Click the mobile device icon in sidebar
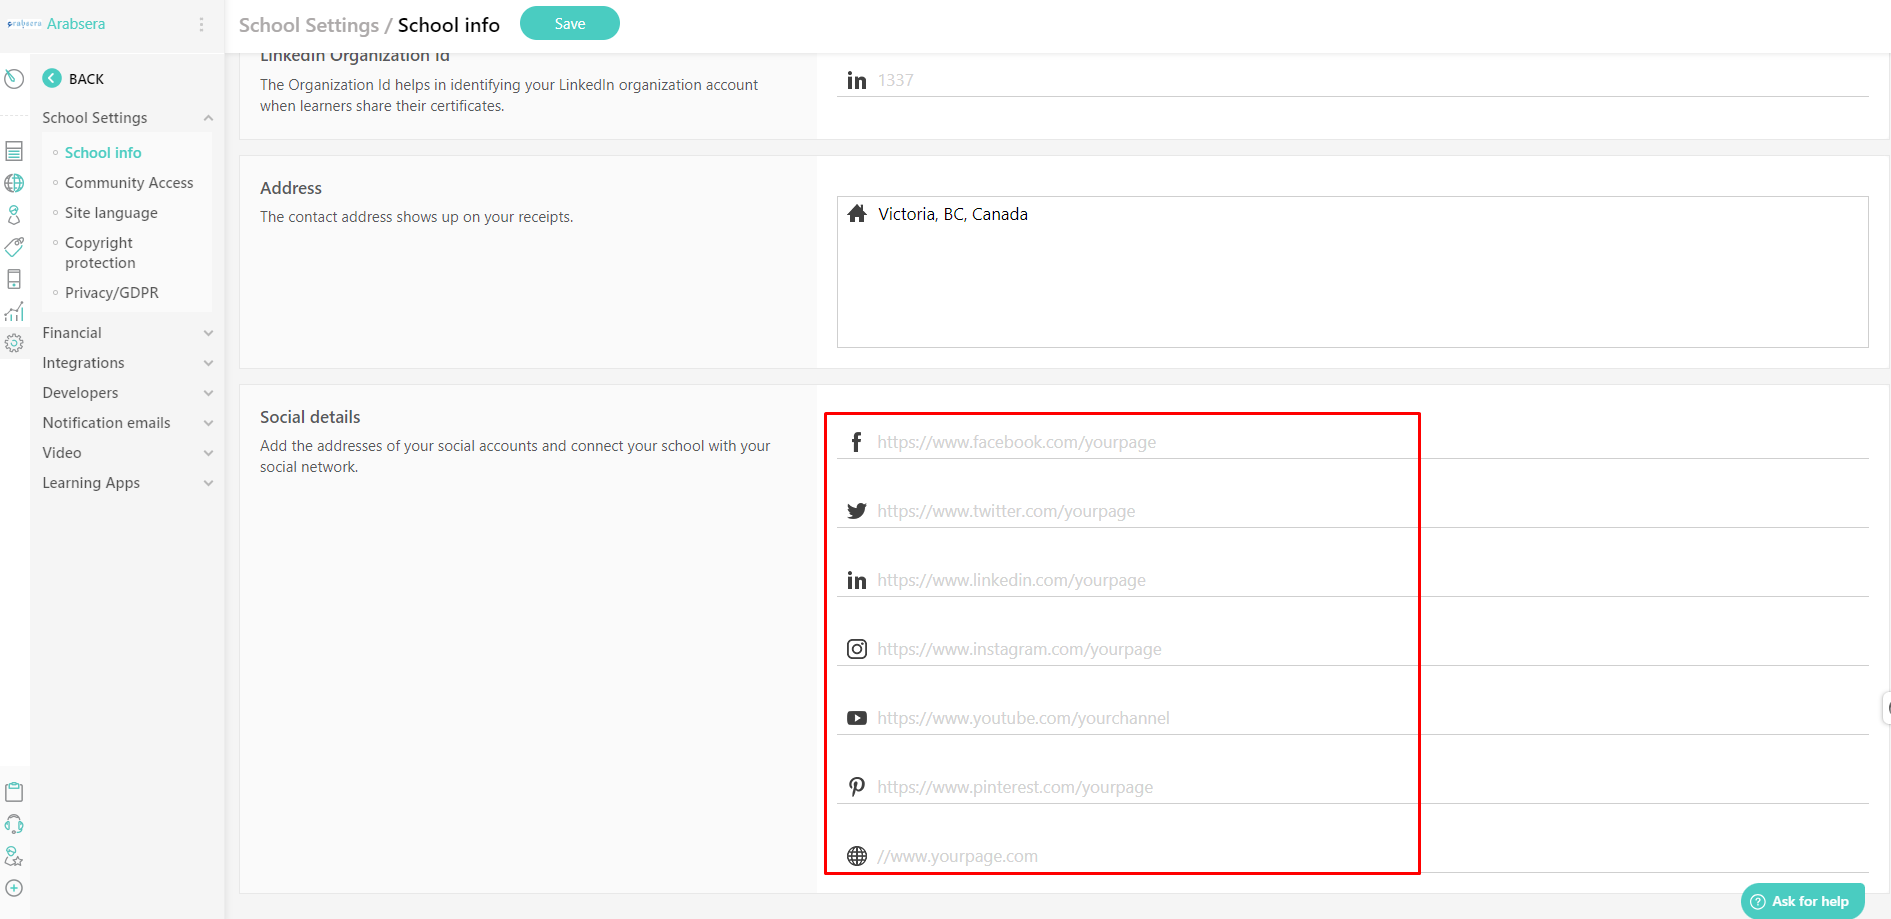This screenshot has height=919, width=1891. tap(14, 279)
